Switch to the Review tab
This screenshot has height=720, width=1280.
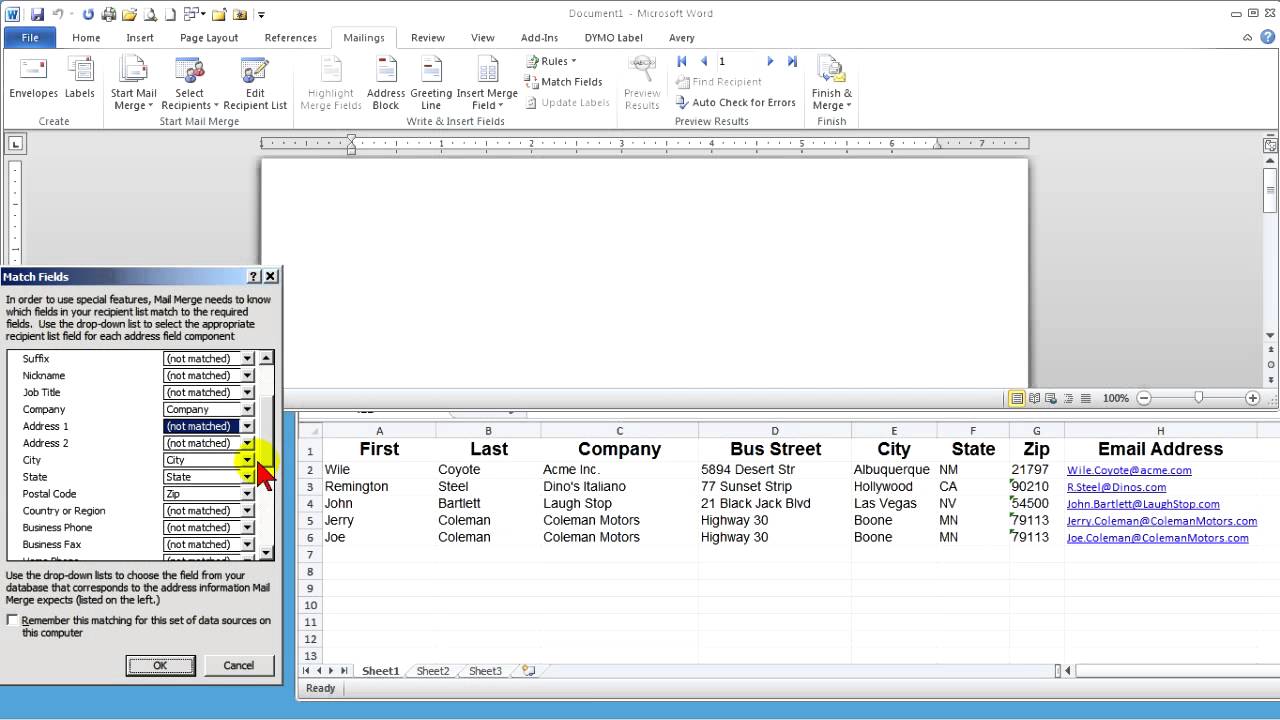[x=428, y=38]
